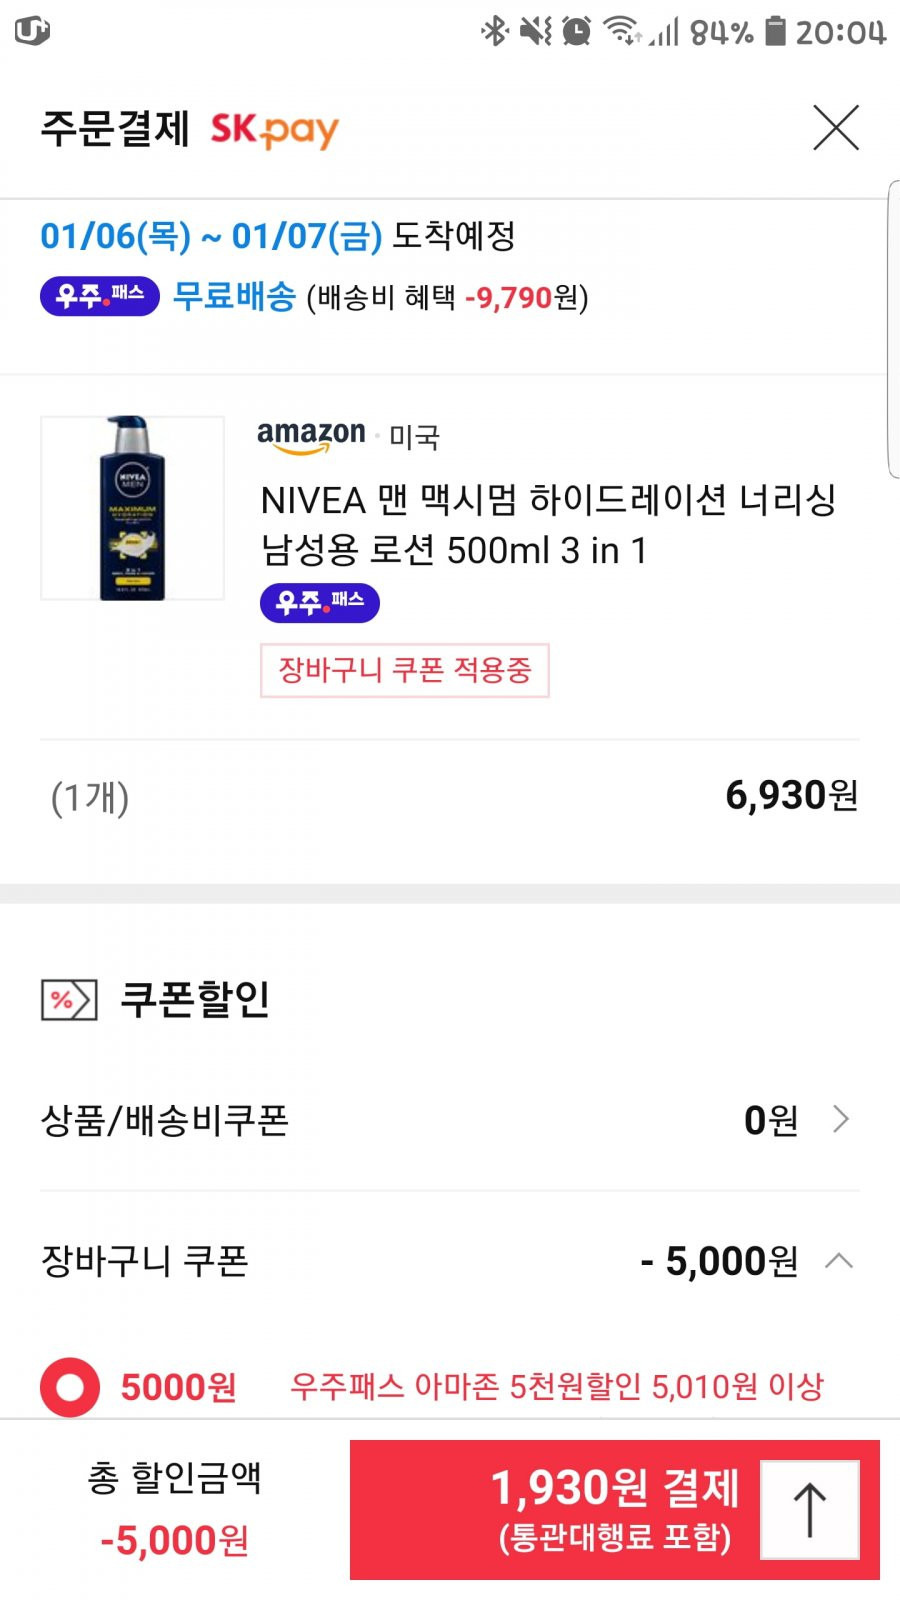The width and height of the screenshot is (900, 1600).
Task: Tap the 우주패스 badge next to 무료배송
Action: point(100,296)
